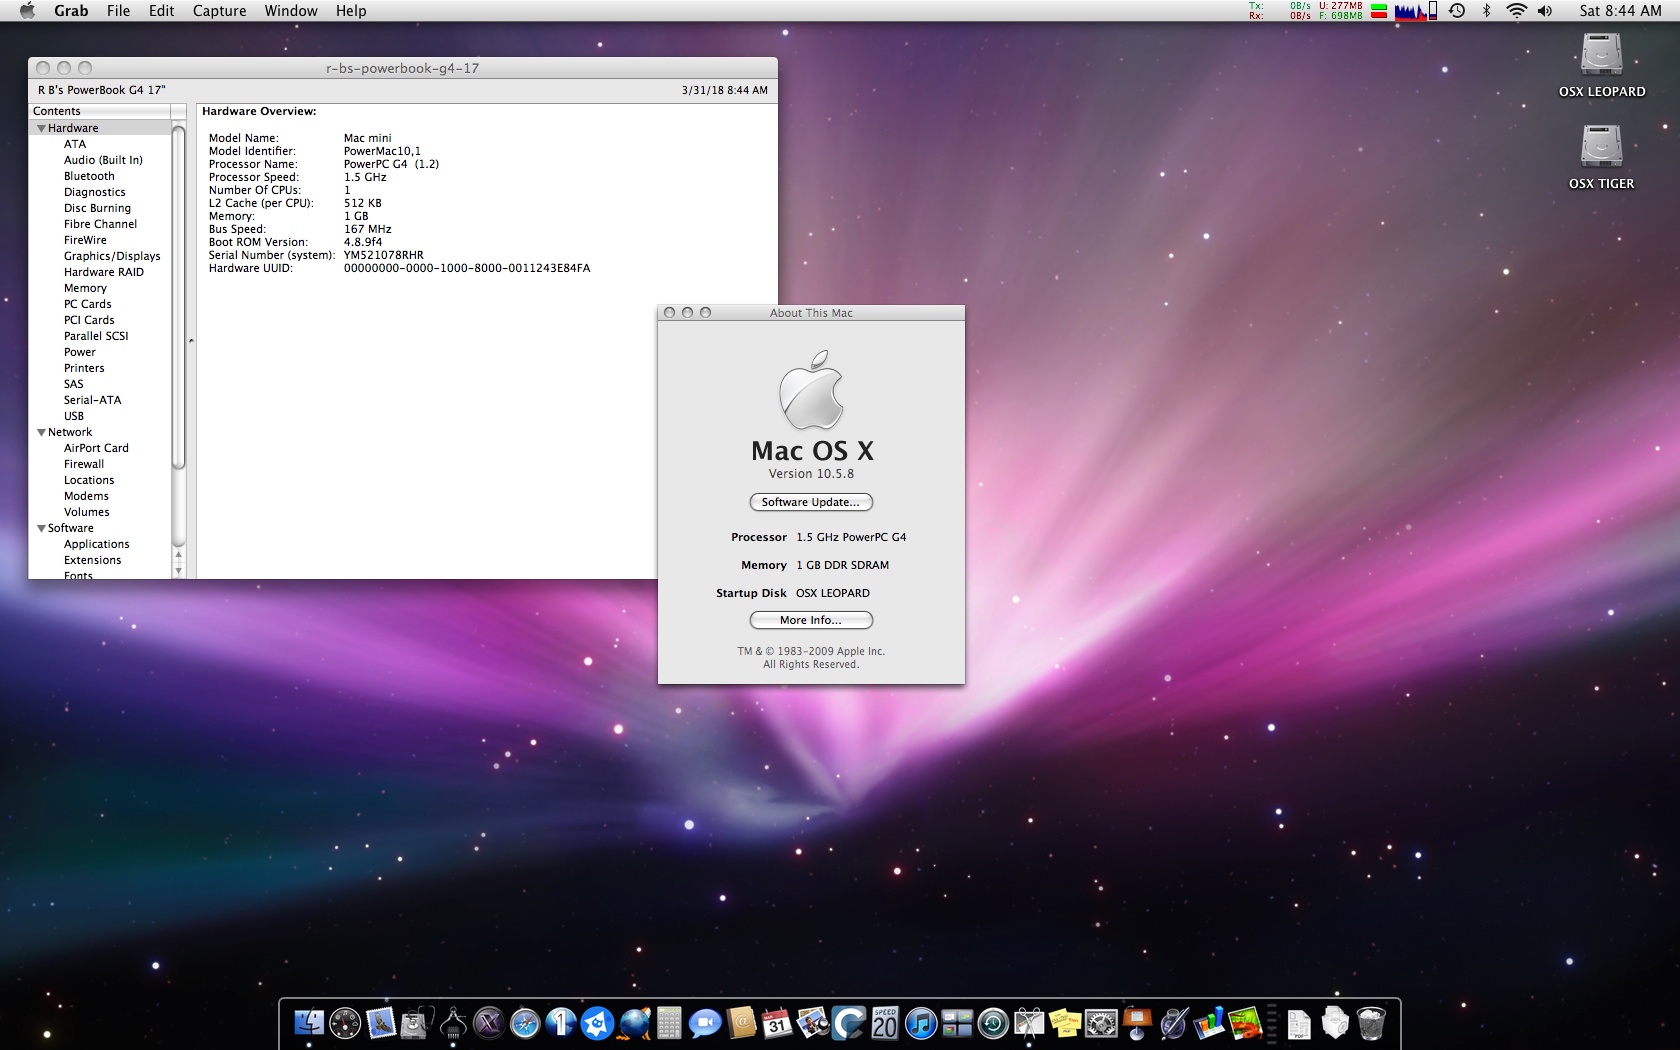The height and width of the screenshot is (1050, 1680).
Task: Open Finder from the Dock
Action: (309, 1023)
